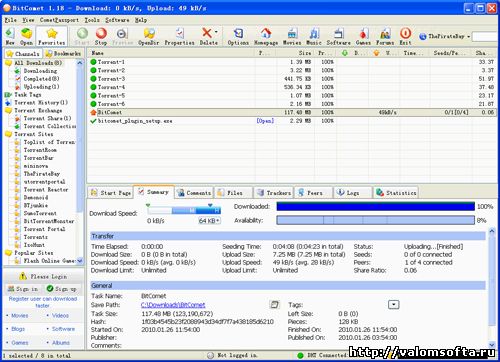Switch to the Logs tab
This screenshot has width=500, height=362.
(353, 193)
